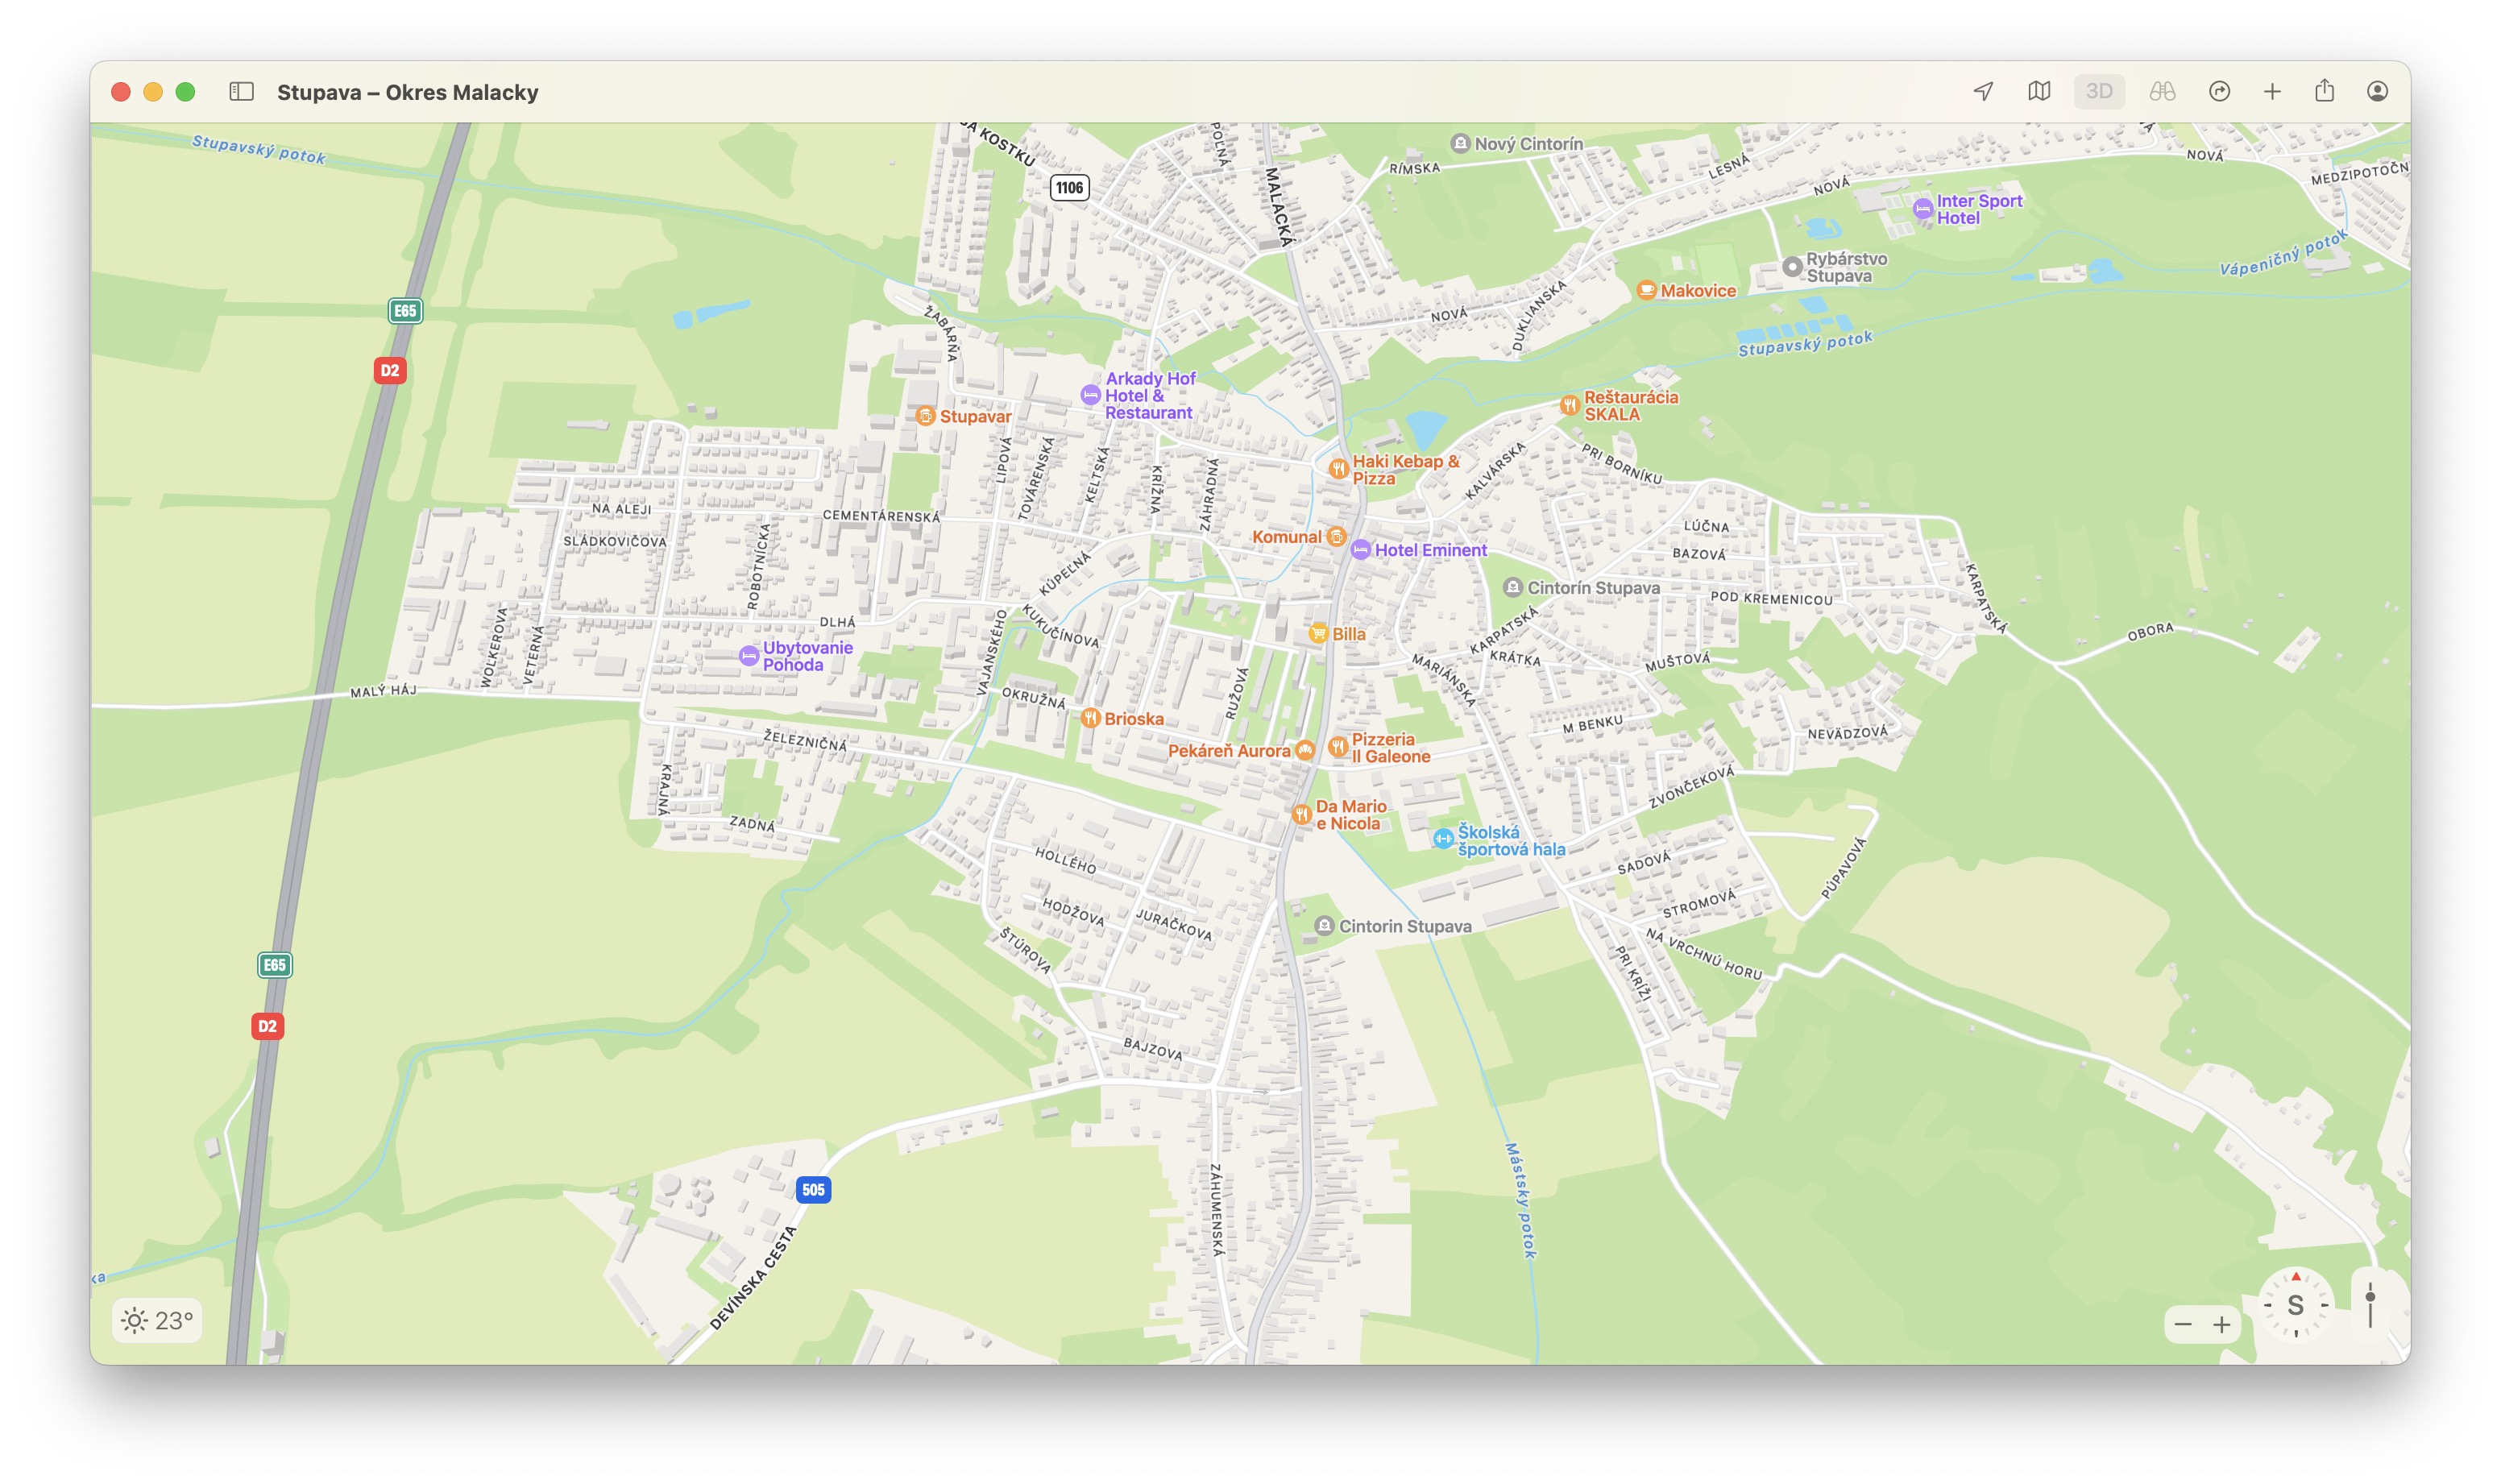
Task: Add a new pin using the plus icon
Action: point(2272,91)
